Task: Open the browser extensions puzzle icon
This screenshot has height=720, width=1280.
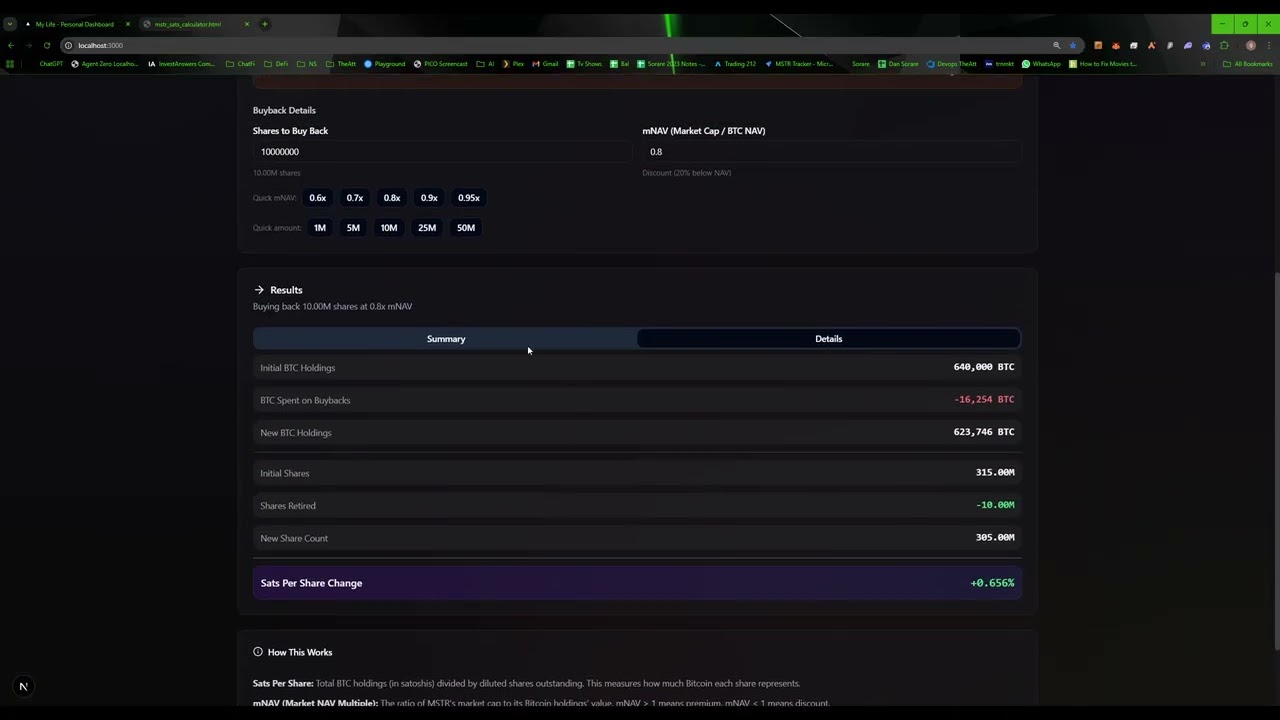Action: [x=1224, y=45]
